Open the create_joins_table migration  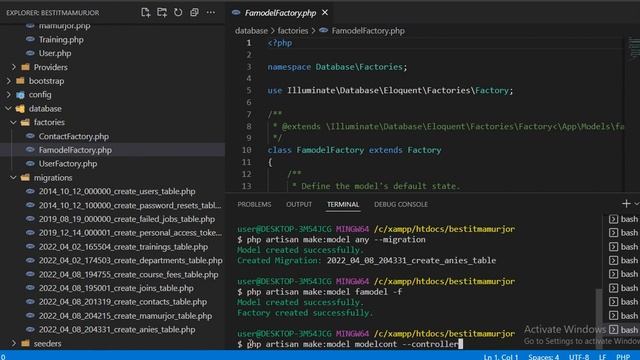click(116, 288)
